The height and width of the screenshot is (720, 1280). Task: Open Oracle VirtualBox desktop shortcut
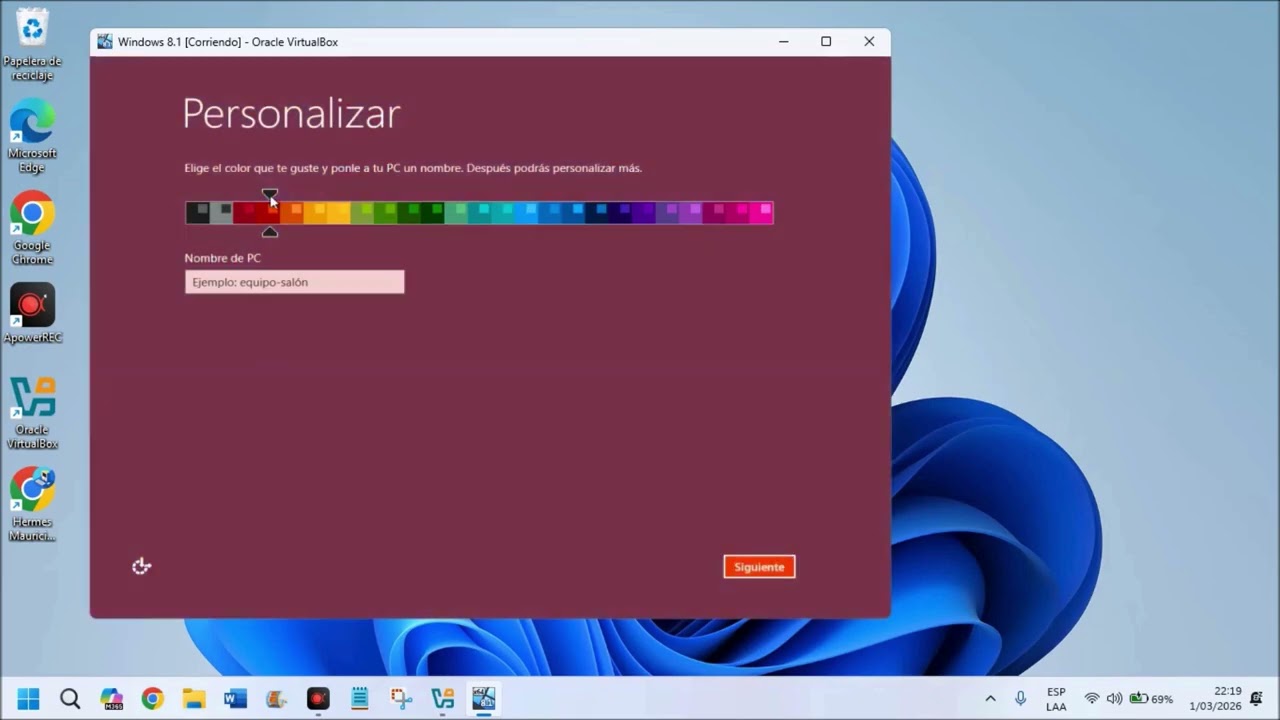32,413
